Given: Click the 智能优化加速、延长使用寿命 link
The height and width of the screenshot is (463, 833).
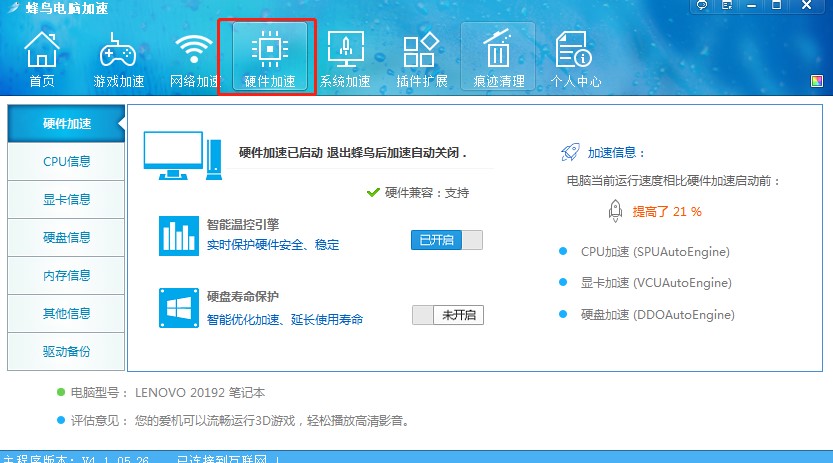Looking at the screenshot, I should [x=285, y=319].
